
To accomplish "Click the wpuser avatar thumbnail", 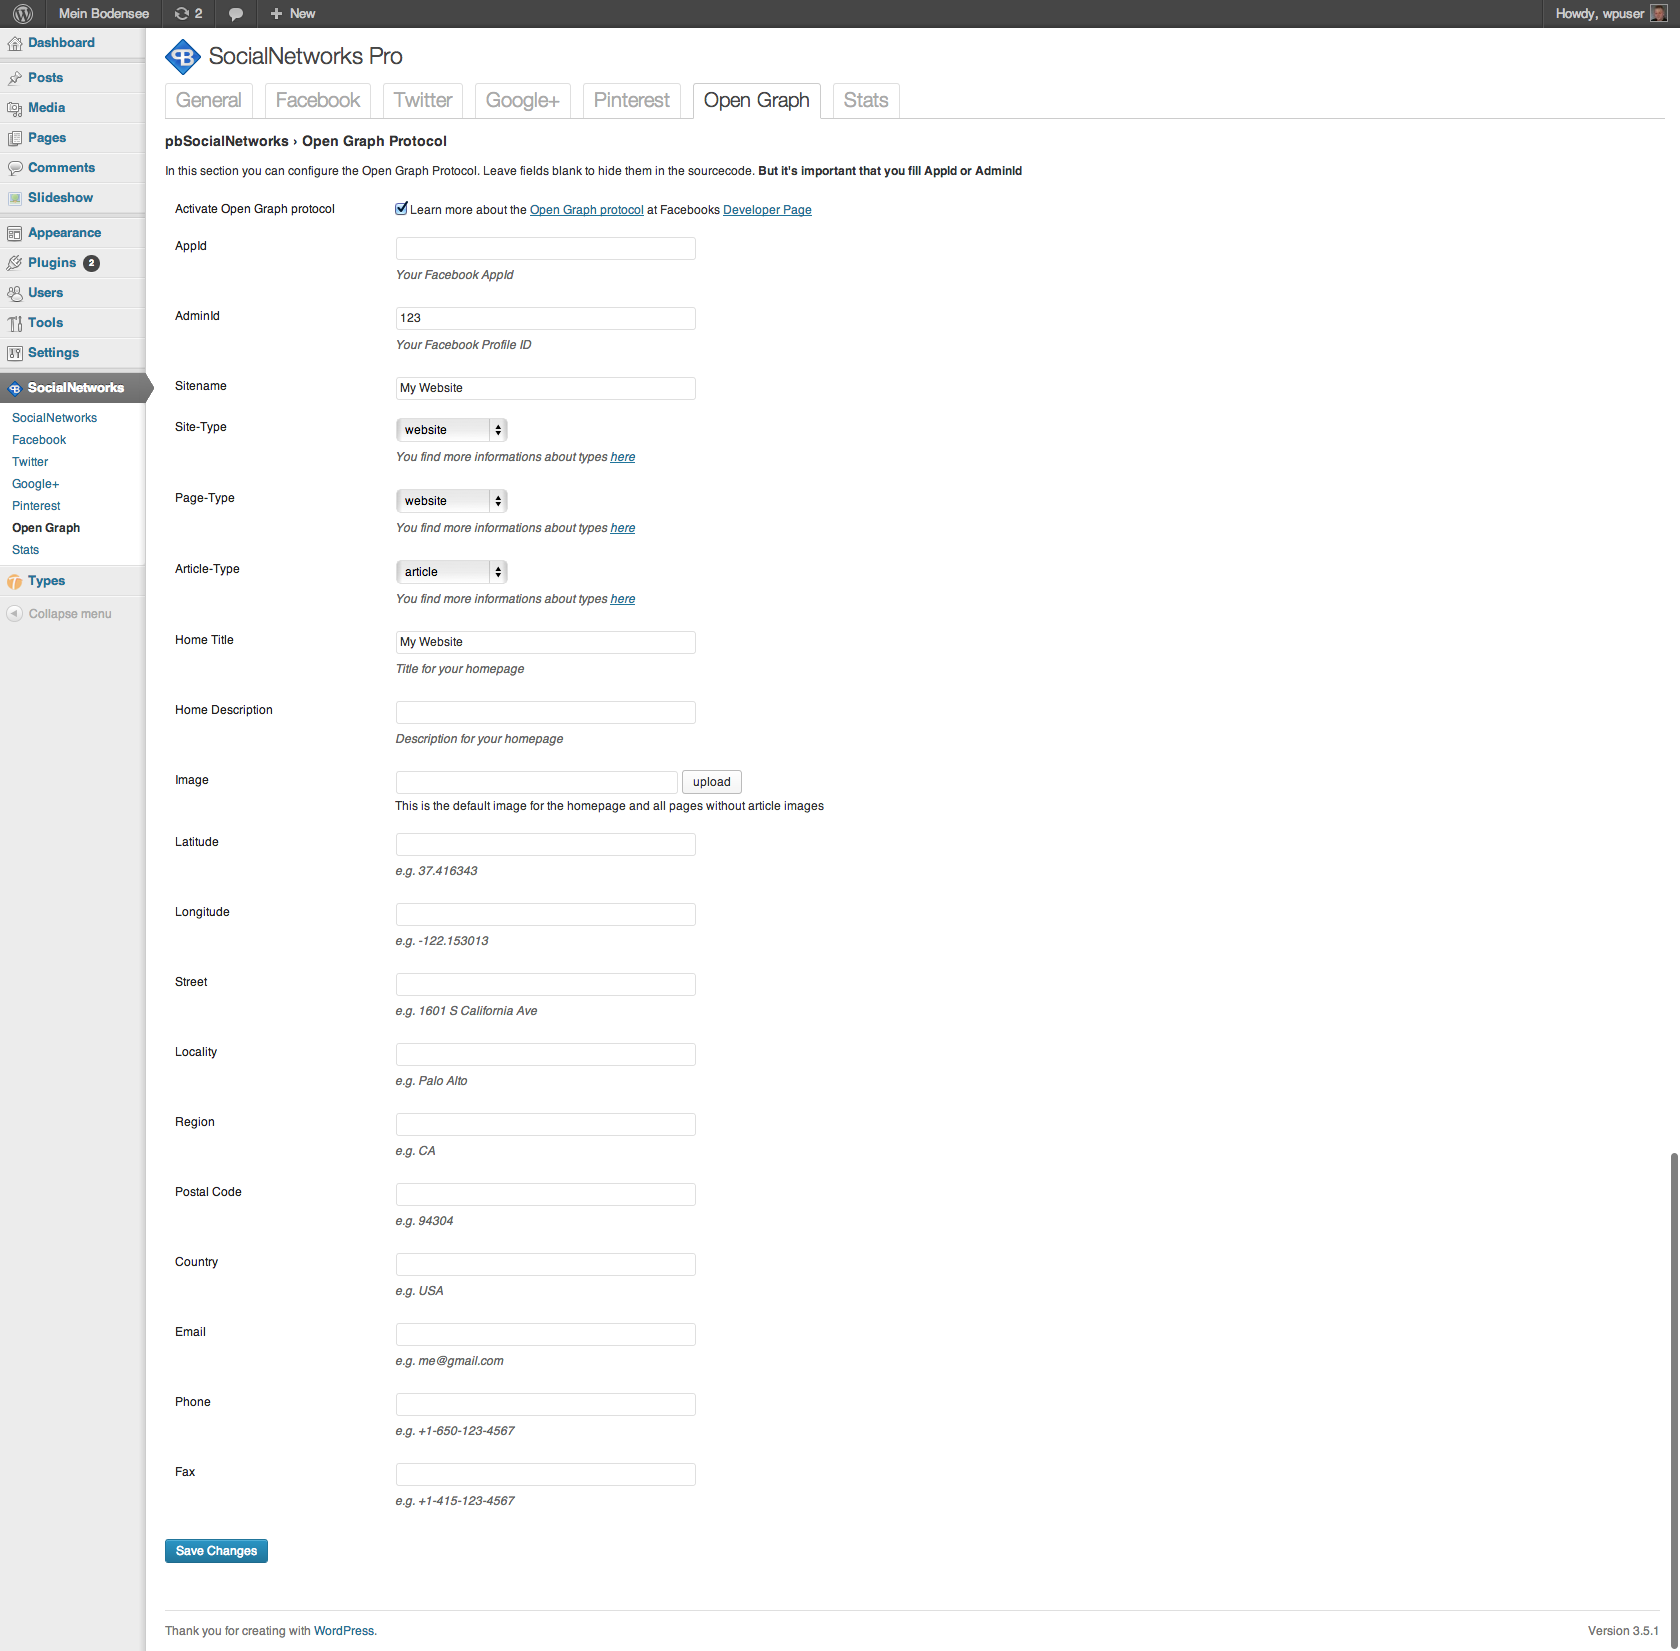I will pos(1658,14).
